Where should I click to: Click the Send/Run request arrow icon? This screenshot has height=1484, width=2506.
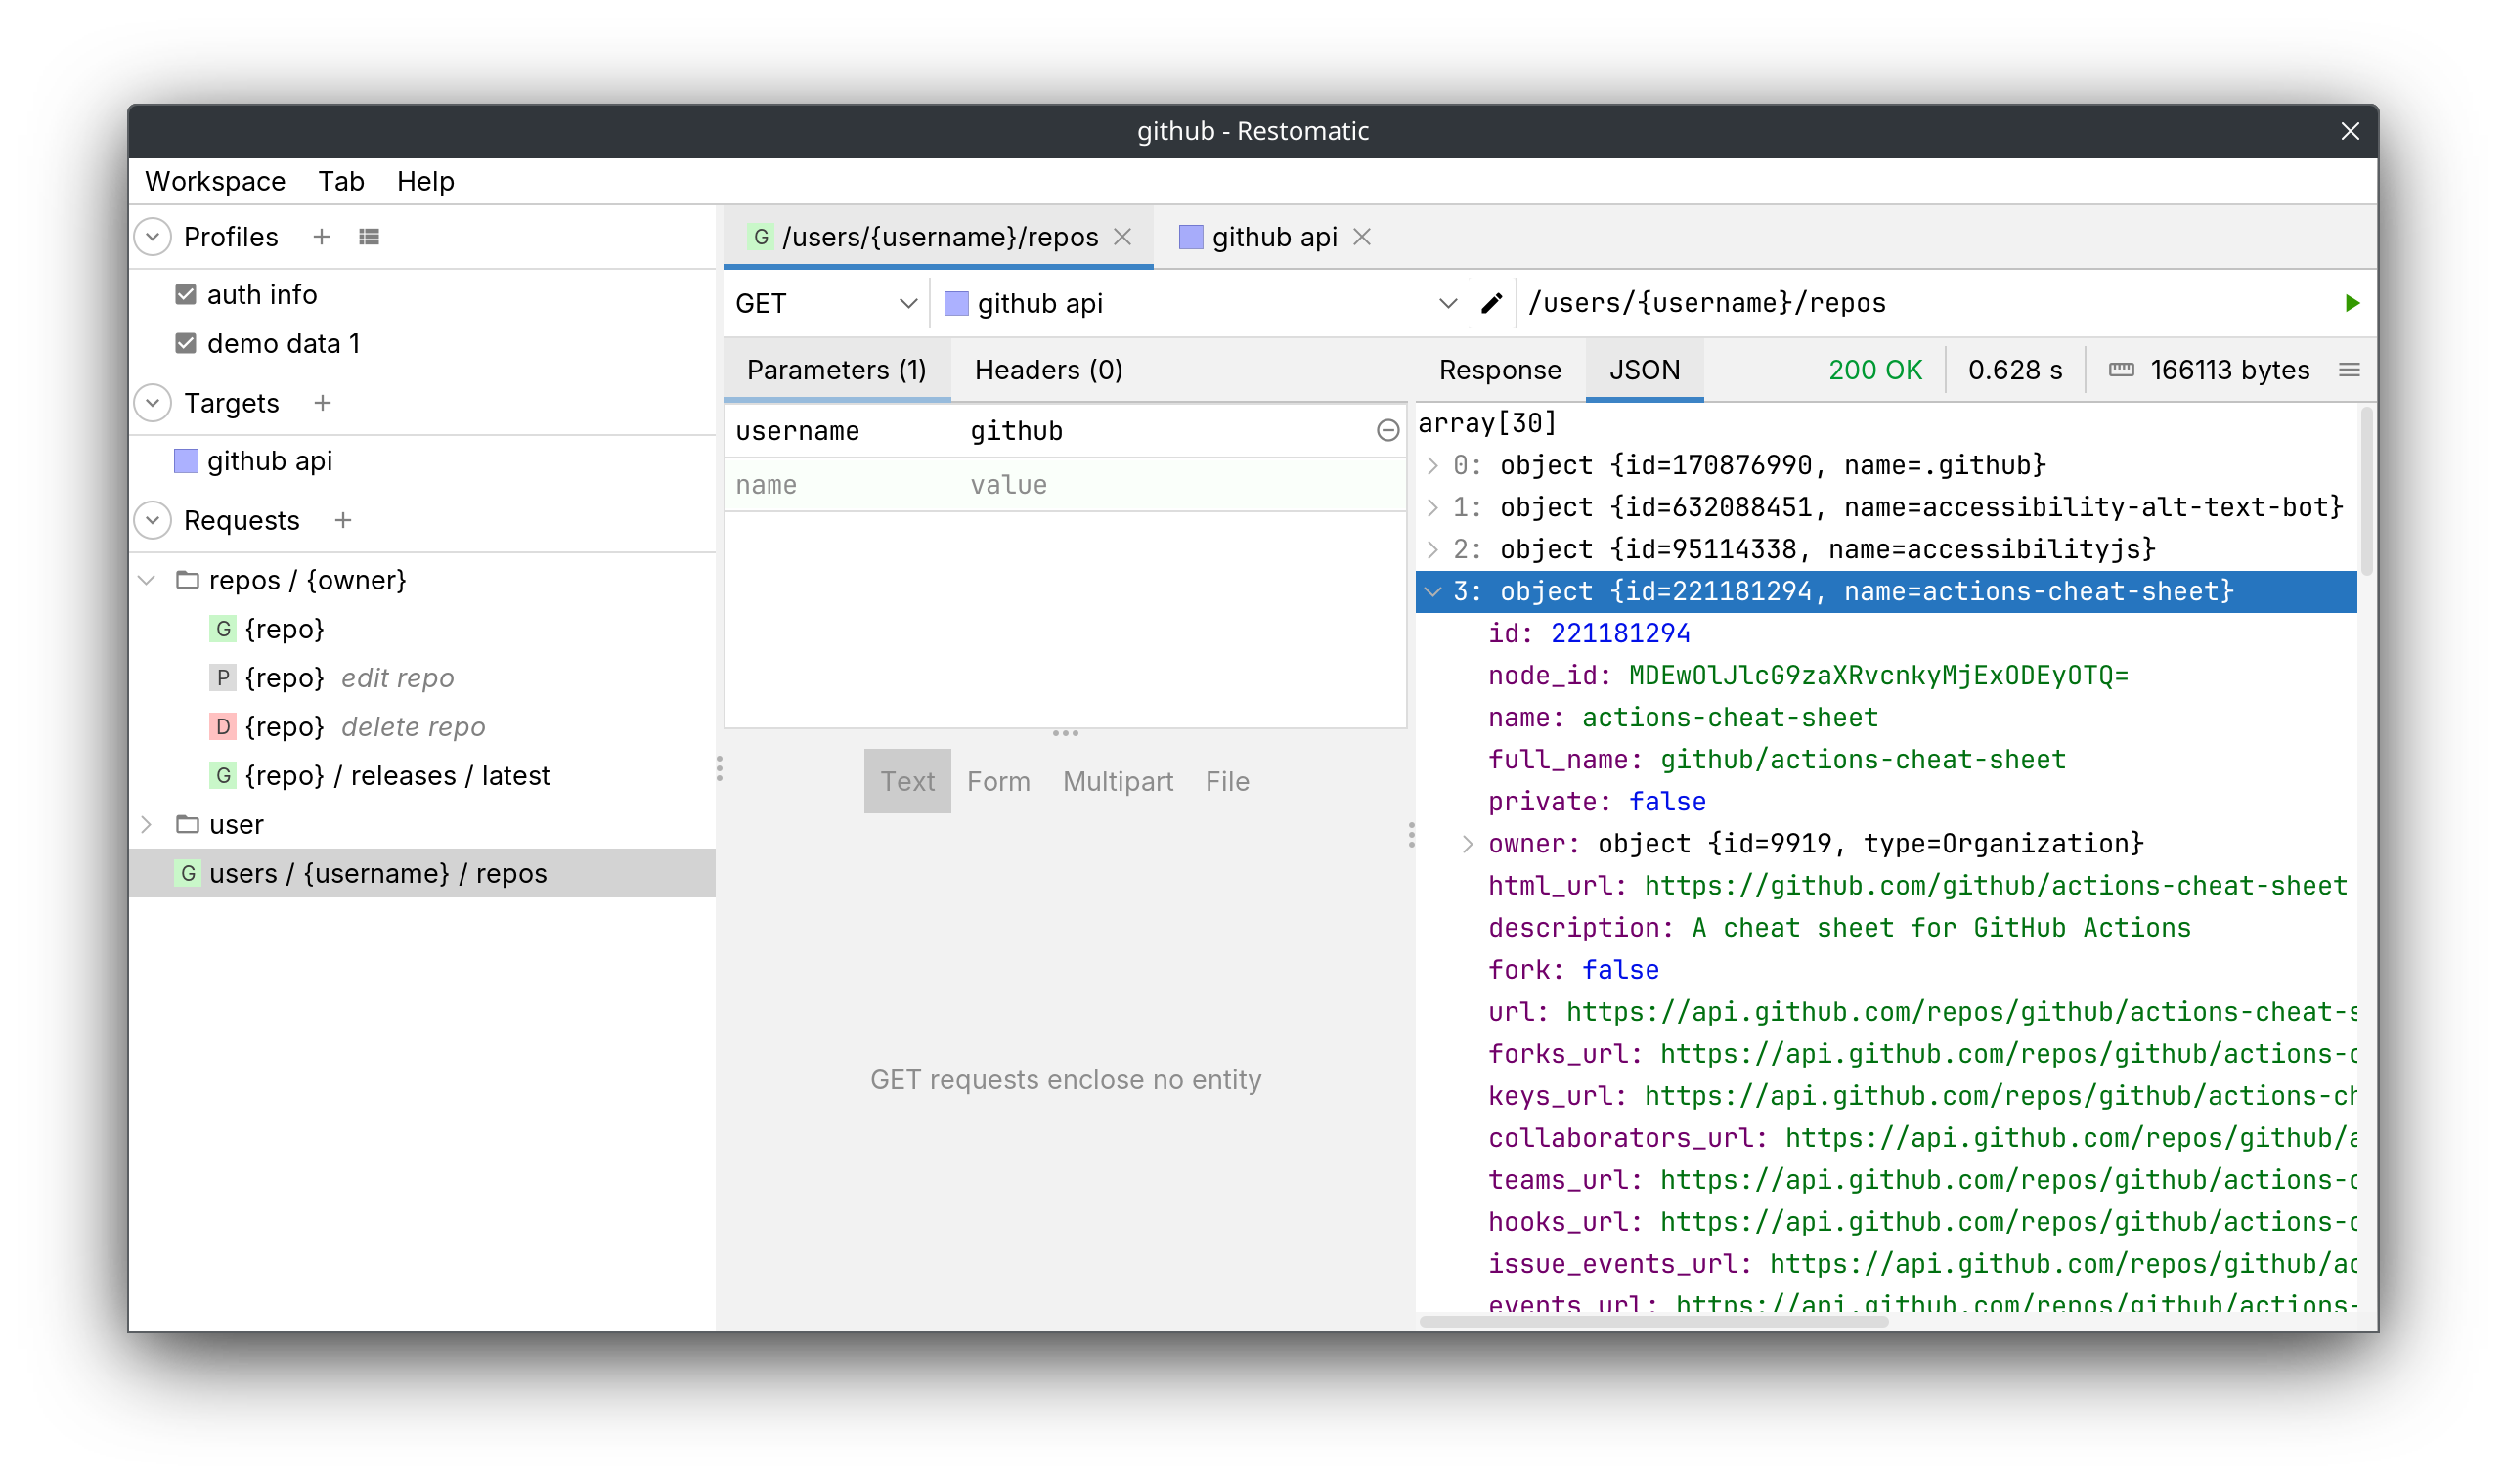tap(2351, 302)
